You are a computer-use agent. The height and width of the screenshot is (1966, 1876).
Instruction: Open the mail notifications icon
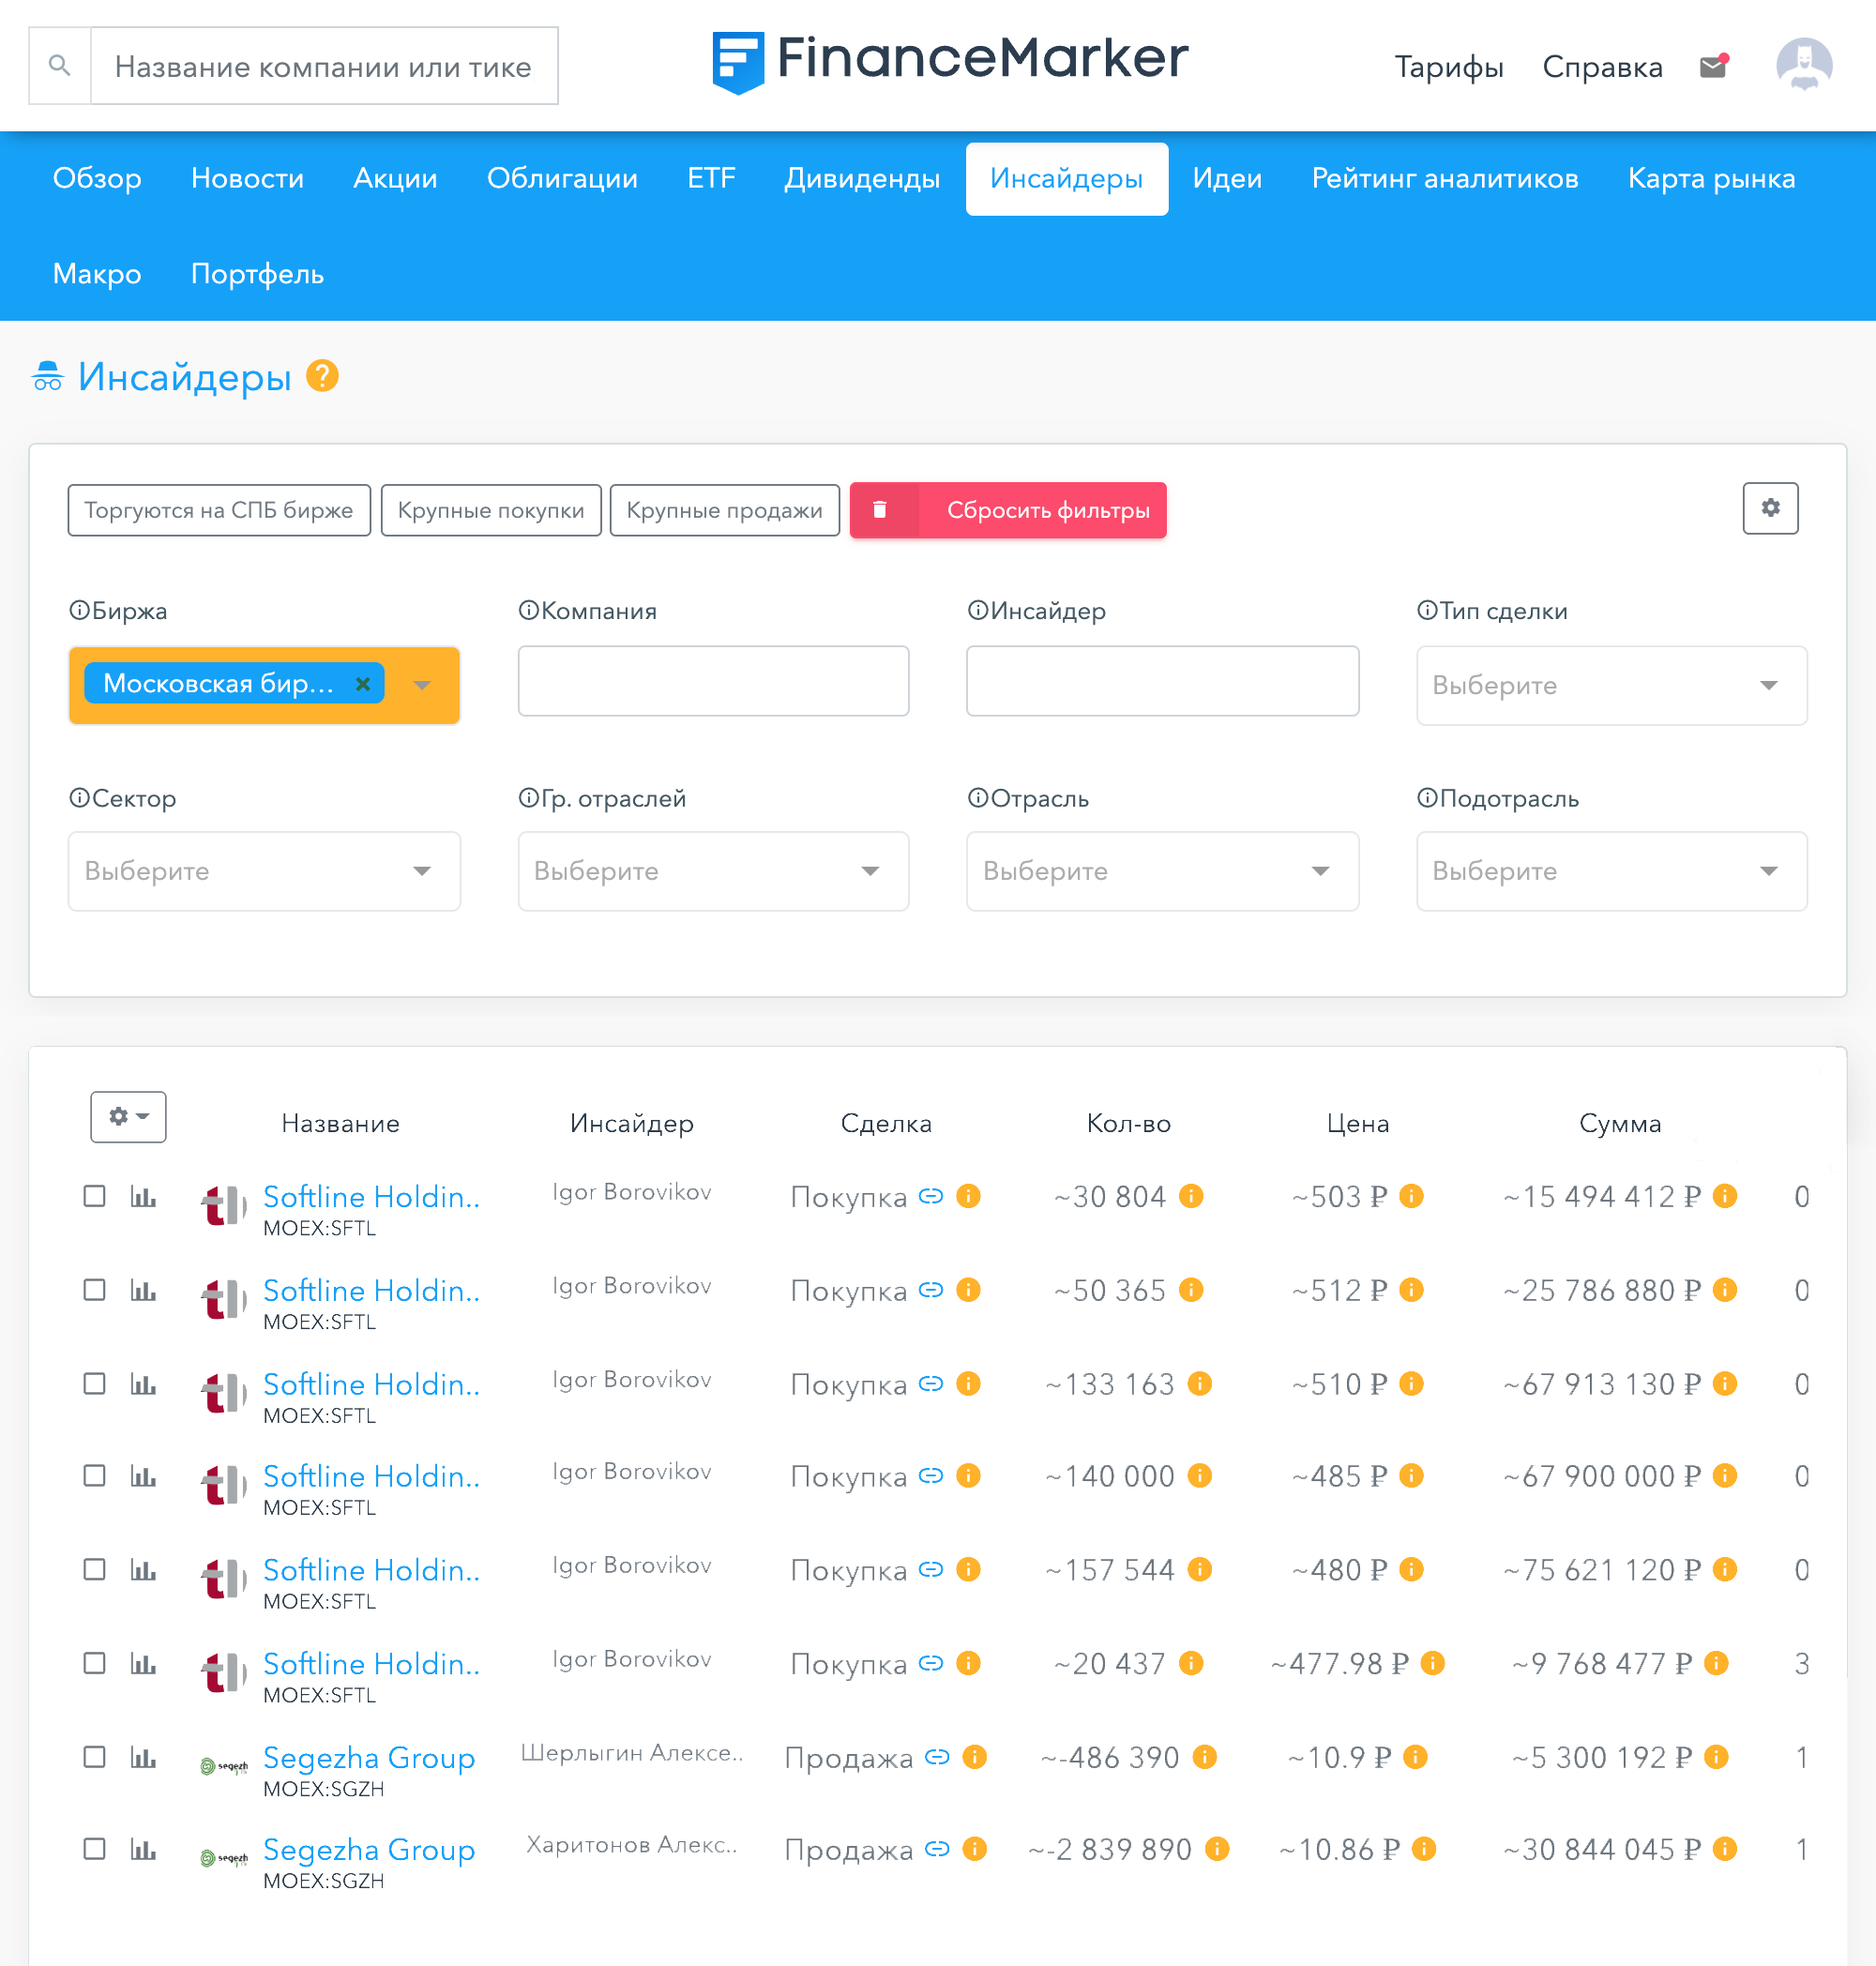tap(1714, 66)
